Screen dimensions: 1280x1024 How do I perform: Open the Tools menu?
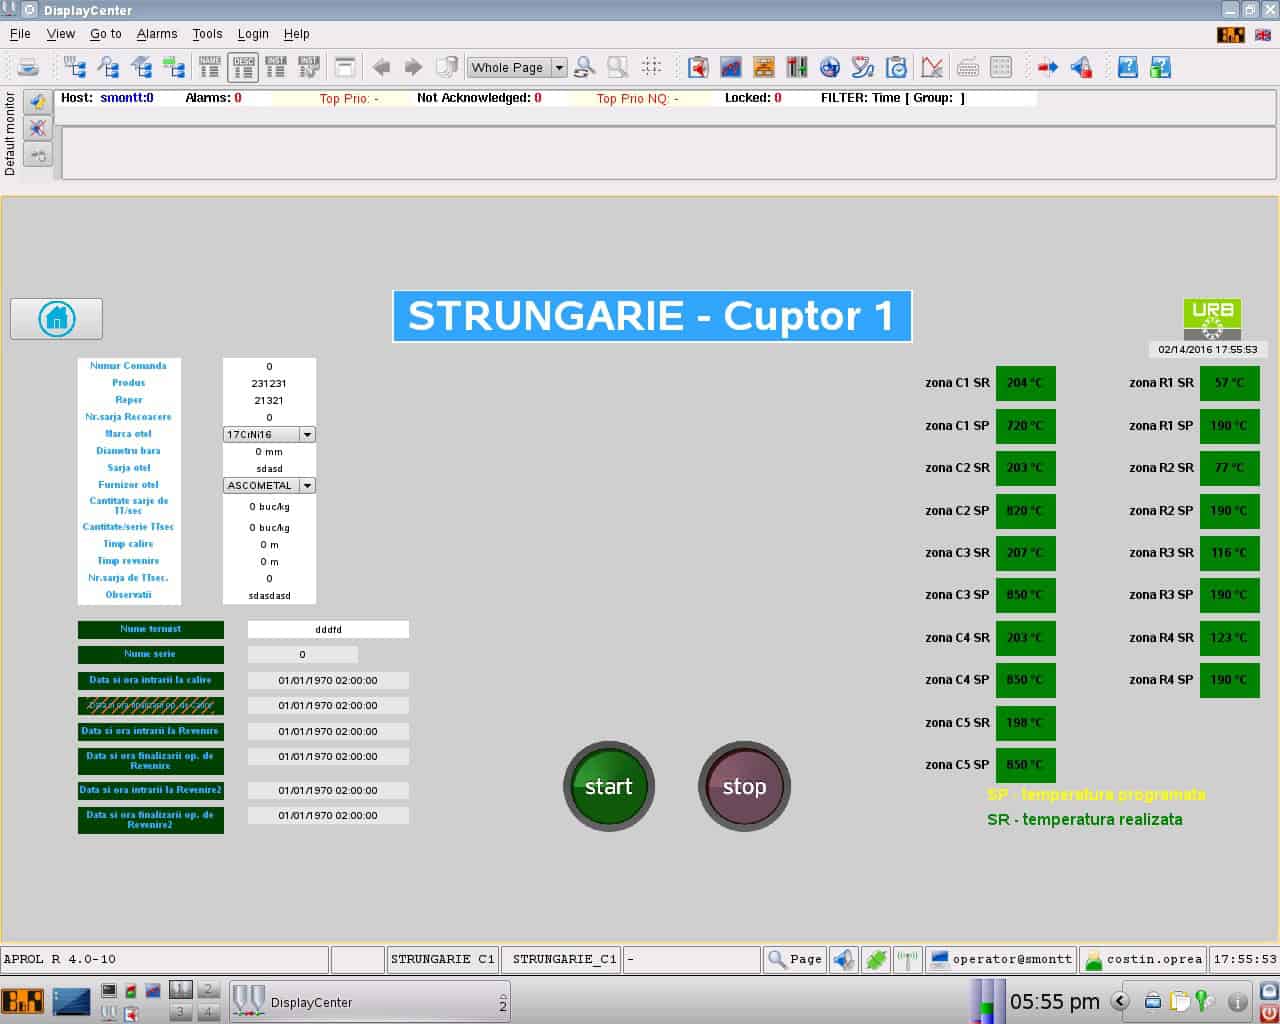click(x=207, y=34)
